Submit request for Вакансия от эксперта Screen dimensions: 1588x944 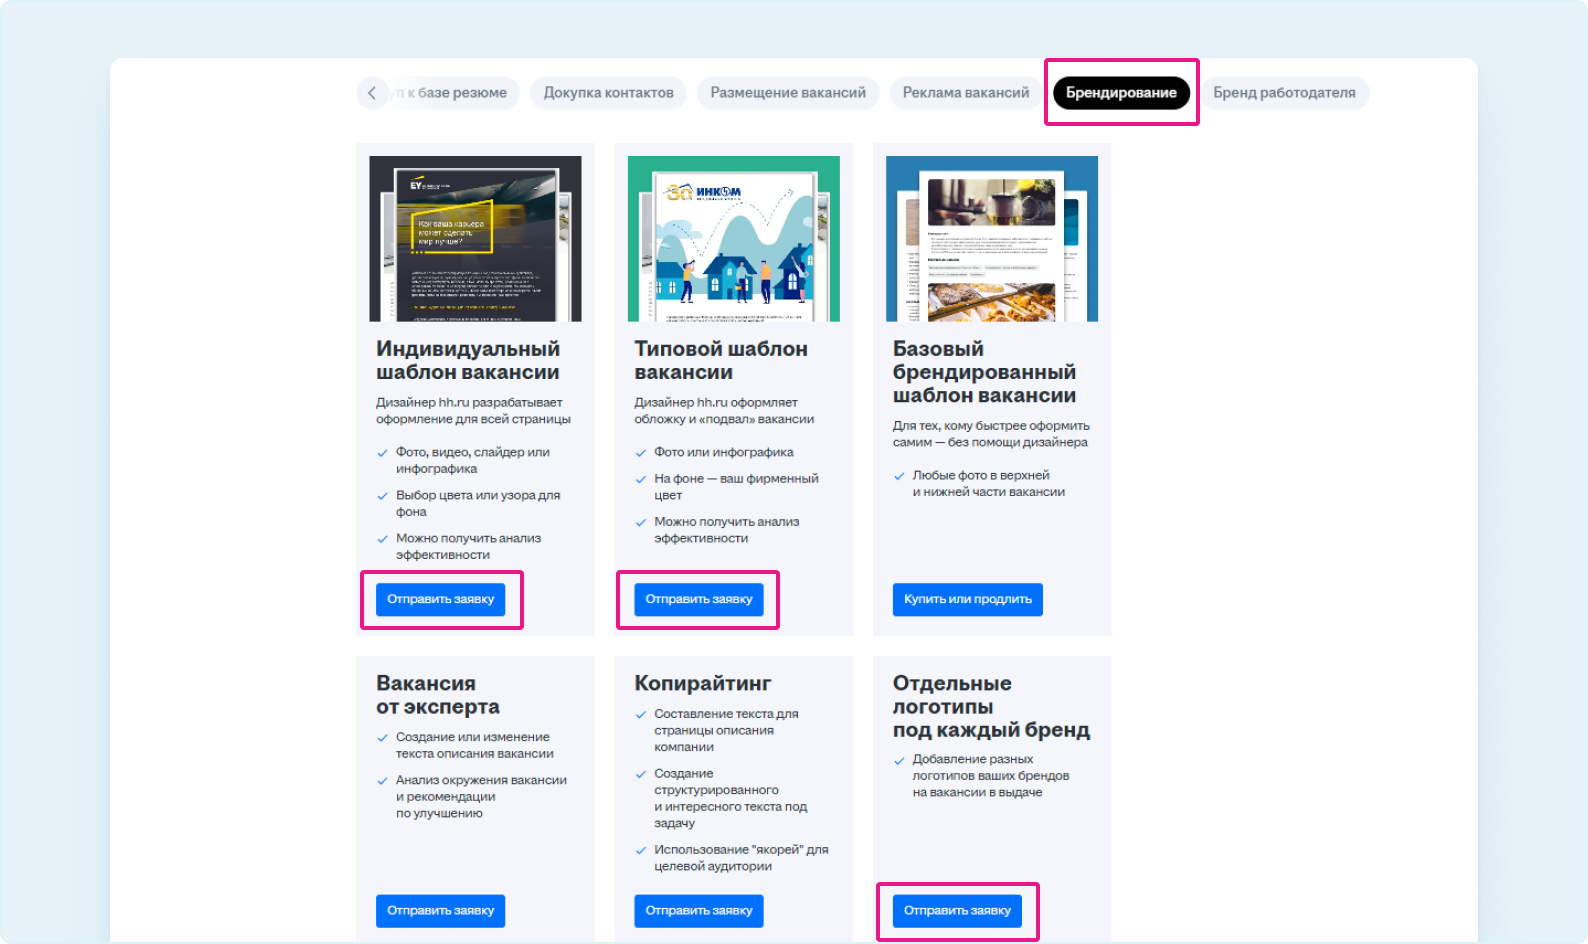(x=440, y=911)
